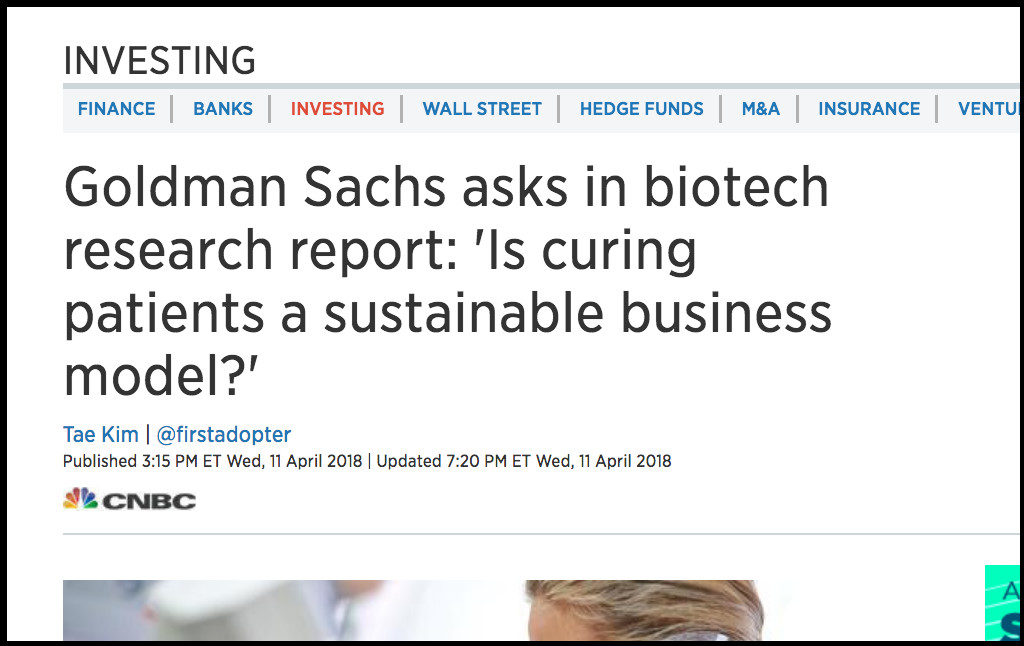
Task: Click the large INVESTING section heading
Action: click(x=159, y=61)
